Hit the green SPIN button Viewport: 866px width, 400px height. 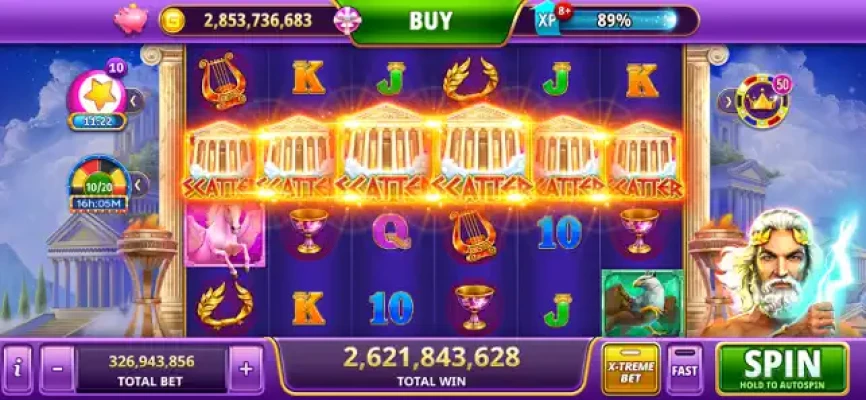pyautogui.click(x=782, y=369)
